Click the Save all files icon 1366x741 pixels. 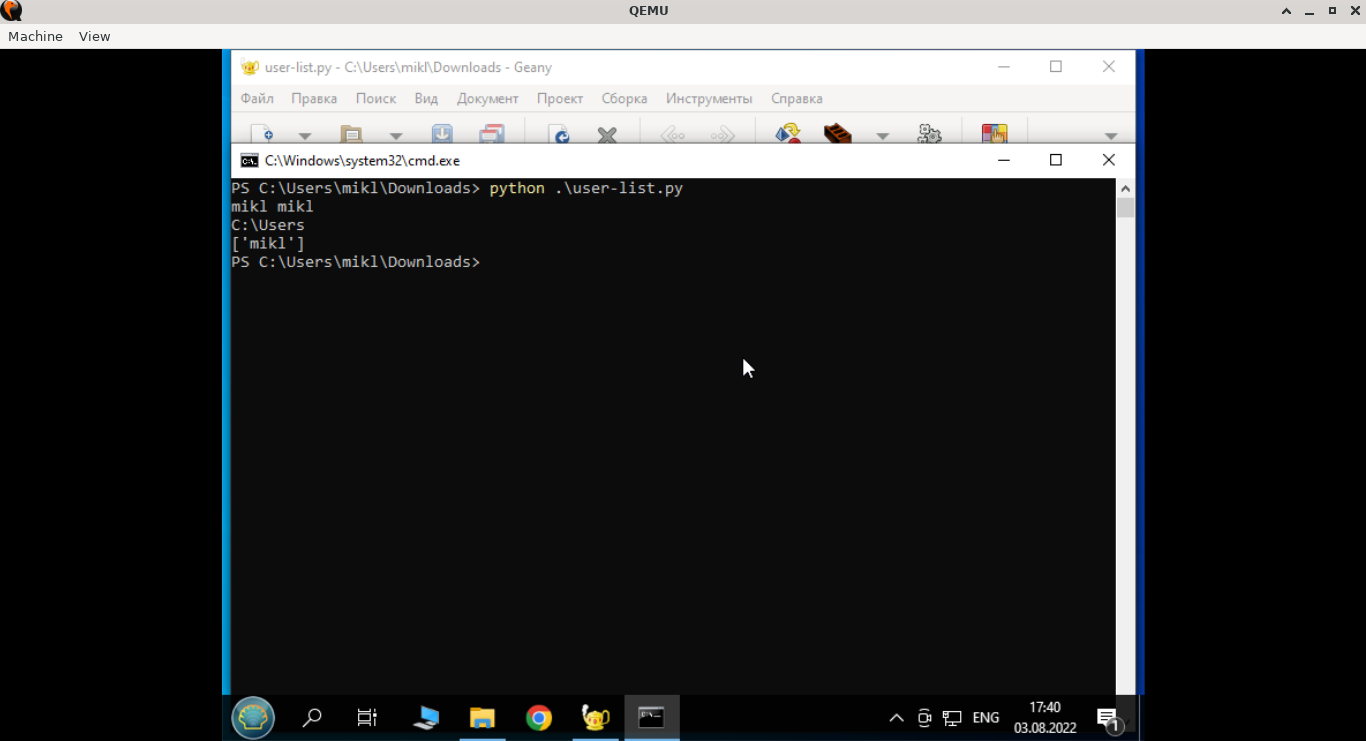pyautogui.click(x=492, y=134)
